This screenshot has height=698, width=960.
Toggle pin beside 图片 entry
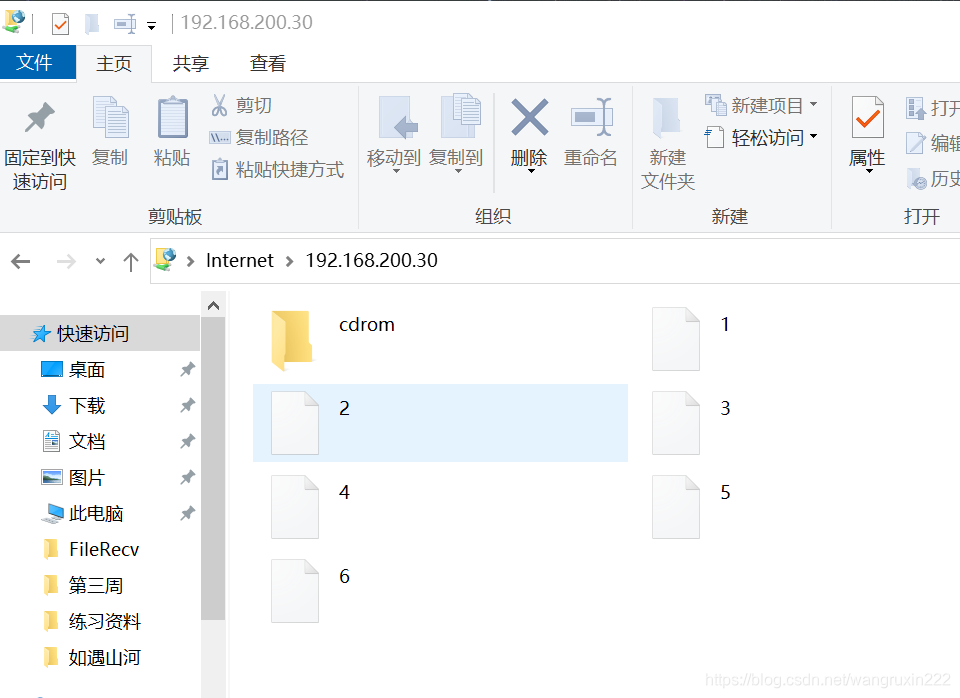(x=186, y=477)
